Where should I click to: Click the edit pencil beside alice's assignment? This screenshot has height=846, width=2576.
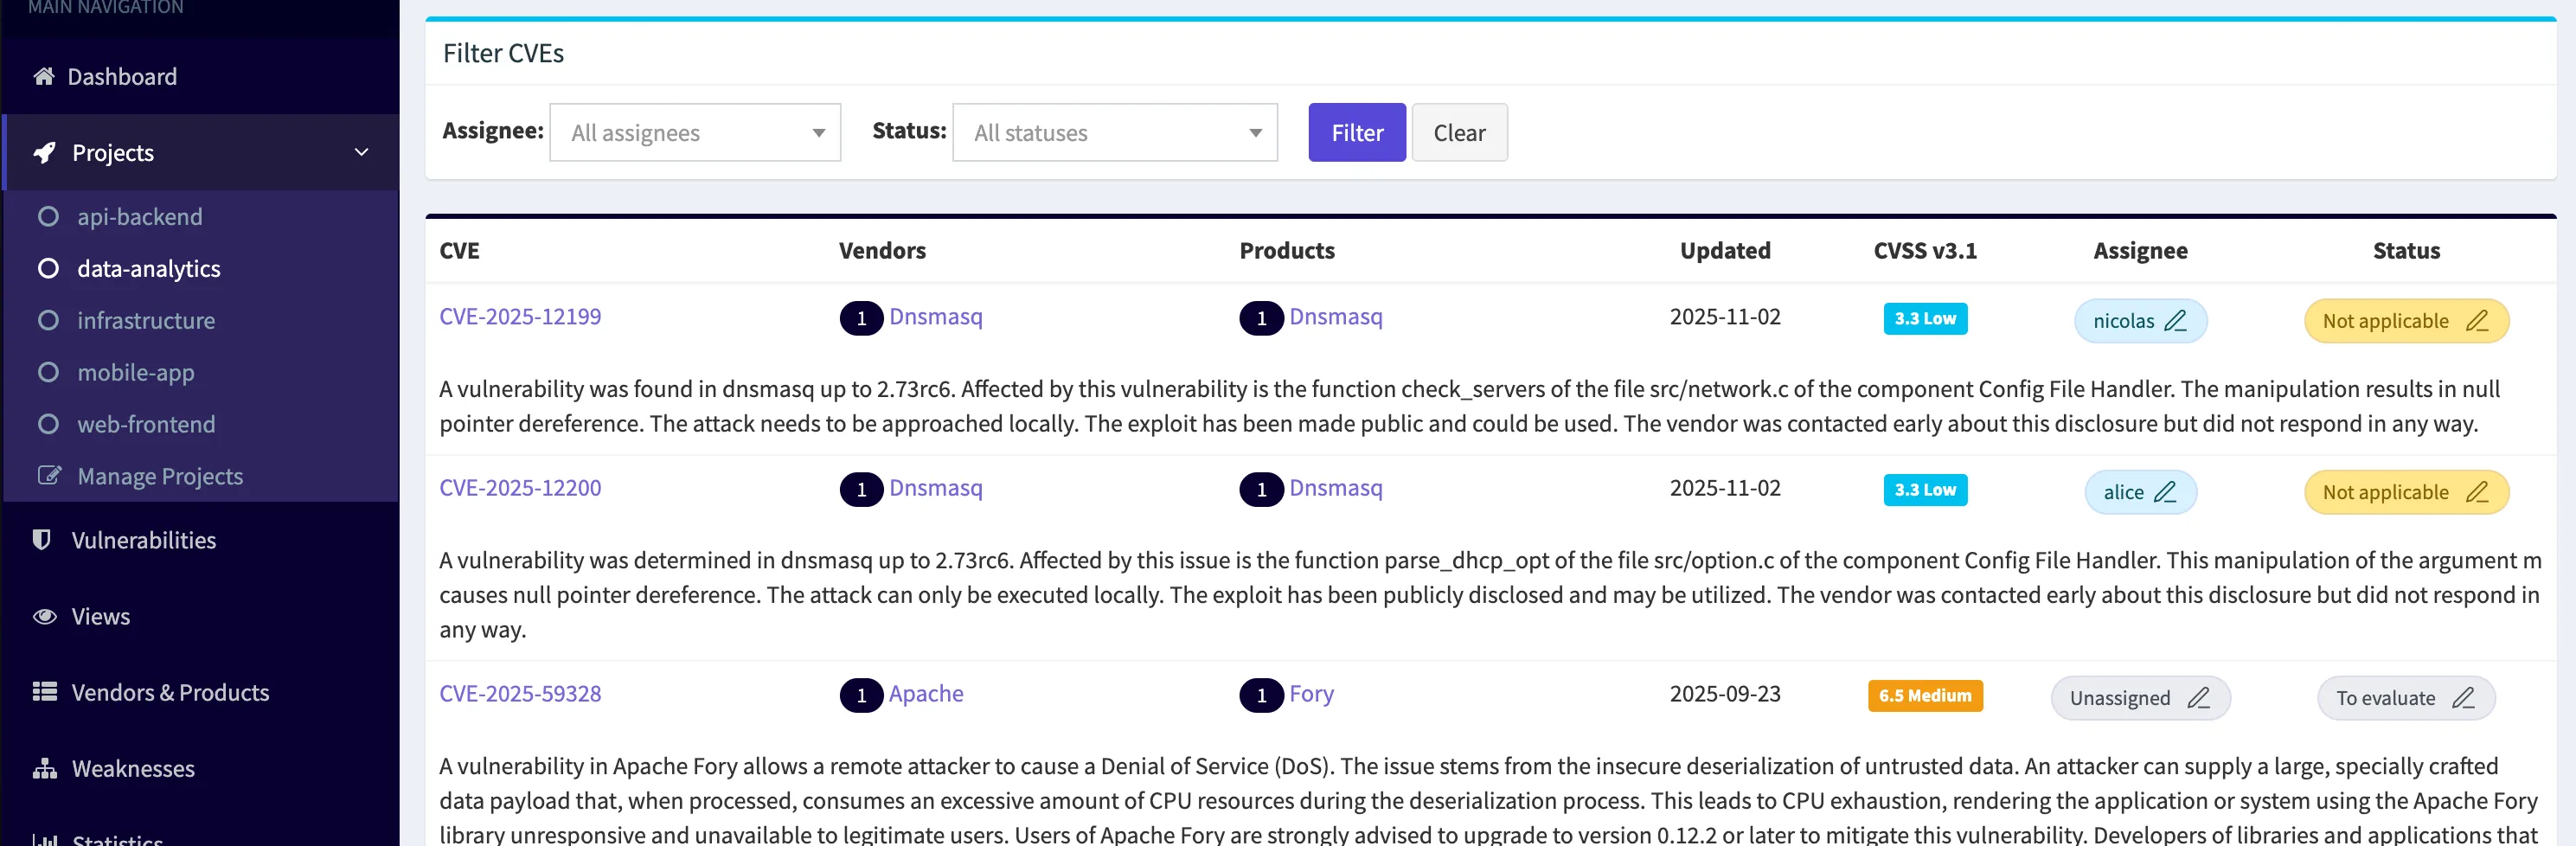point(2165,492)
